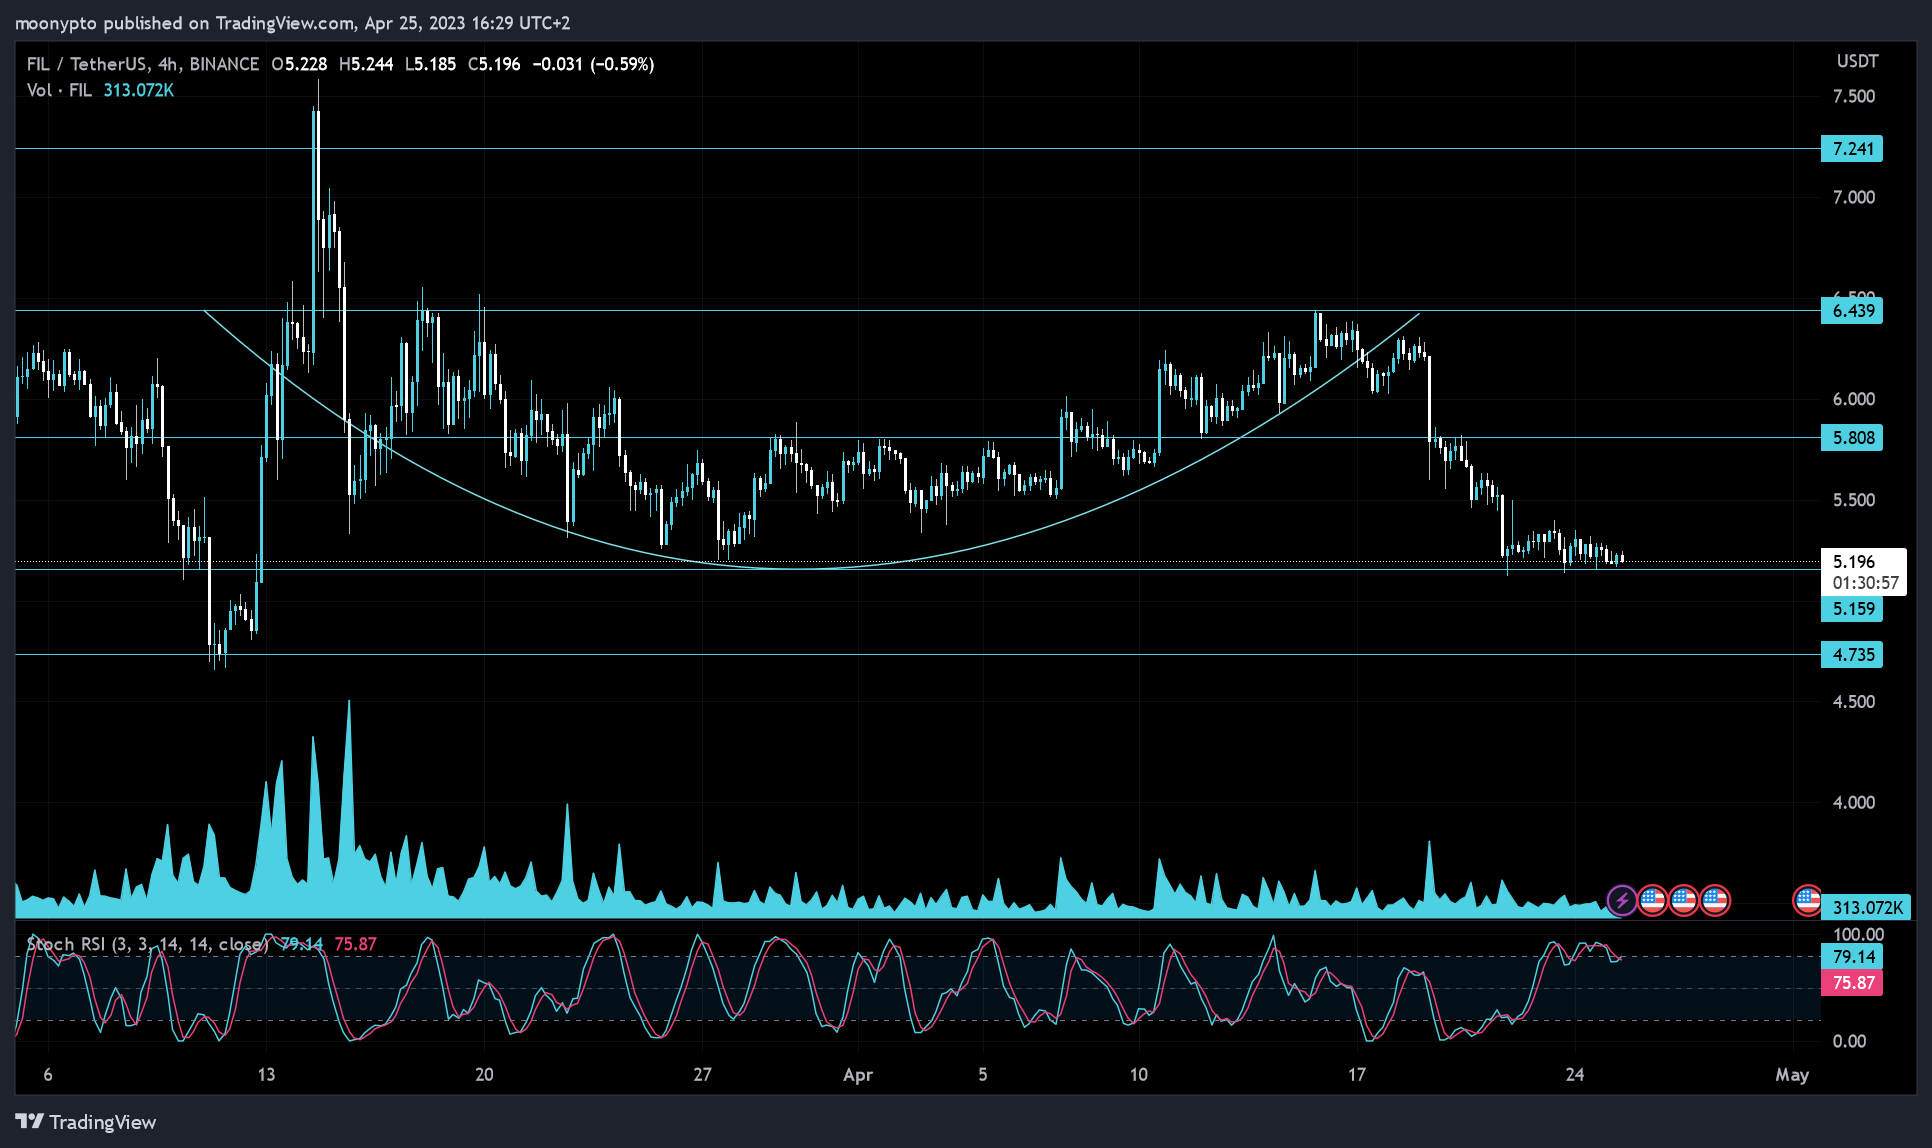The image size is (1932, 1148).
Task: Select the 5.159 support price label
Action: tap(1852, 609)
